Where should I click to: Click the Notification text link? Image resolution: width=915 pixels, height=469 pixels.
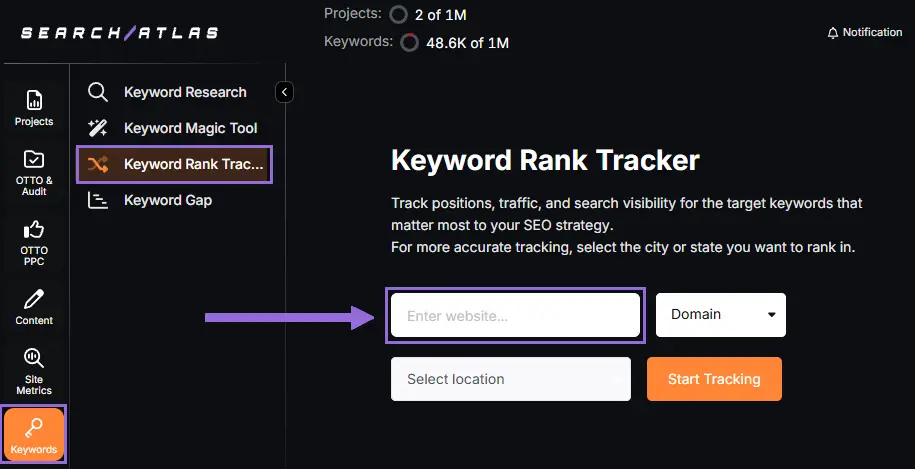(x=872, y=33)
